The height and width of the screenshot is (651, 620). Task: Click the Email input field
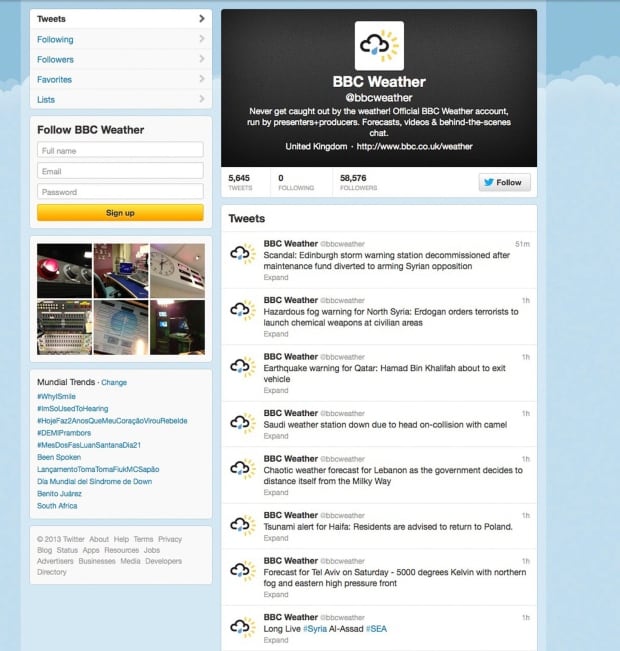pos(120,171)
